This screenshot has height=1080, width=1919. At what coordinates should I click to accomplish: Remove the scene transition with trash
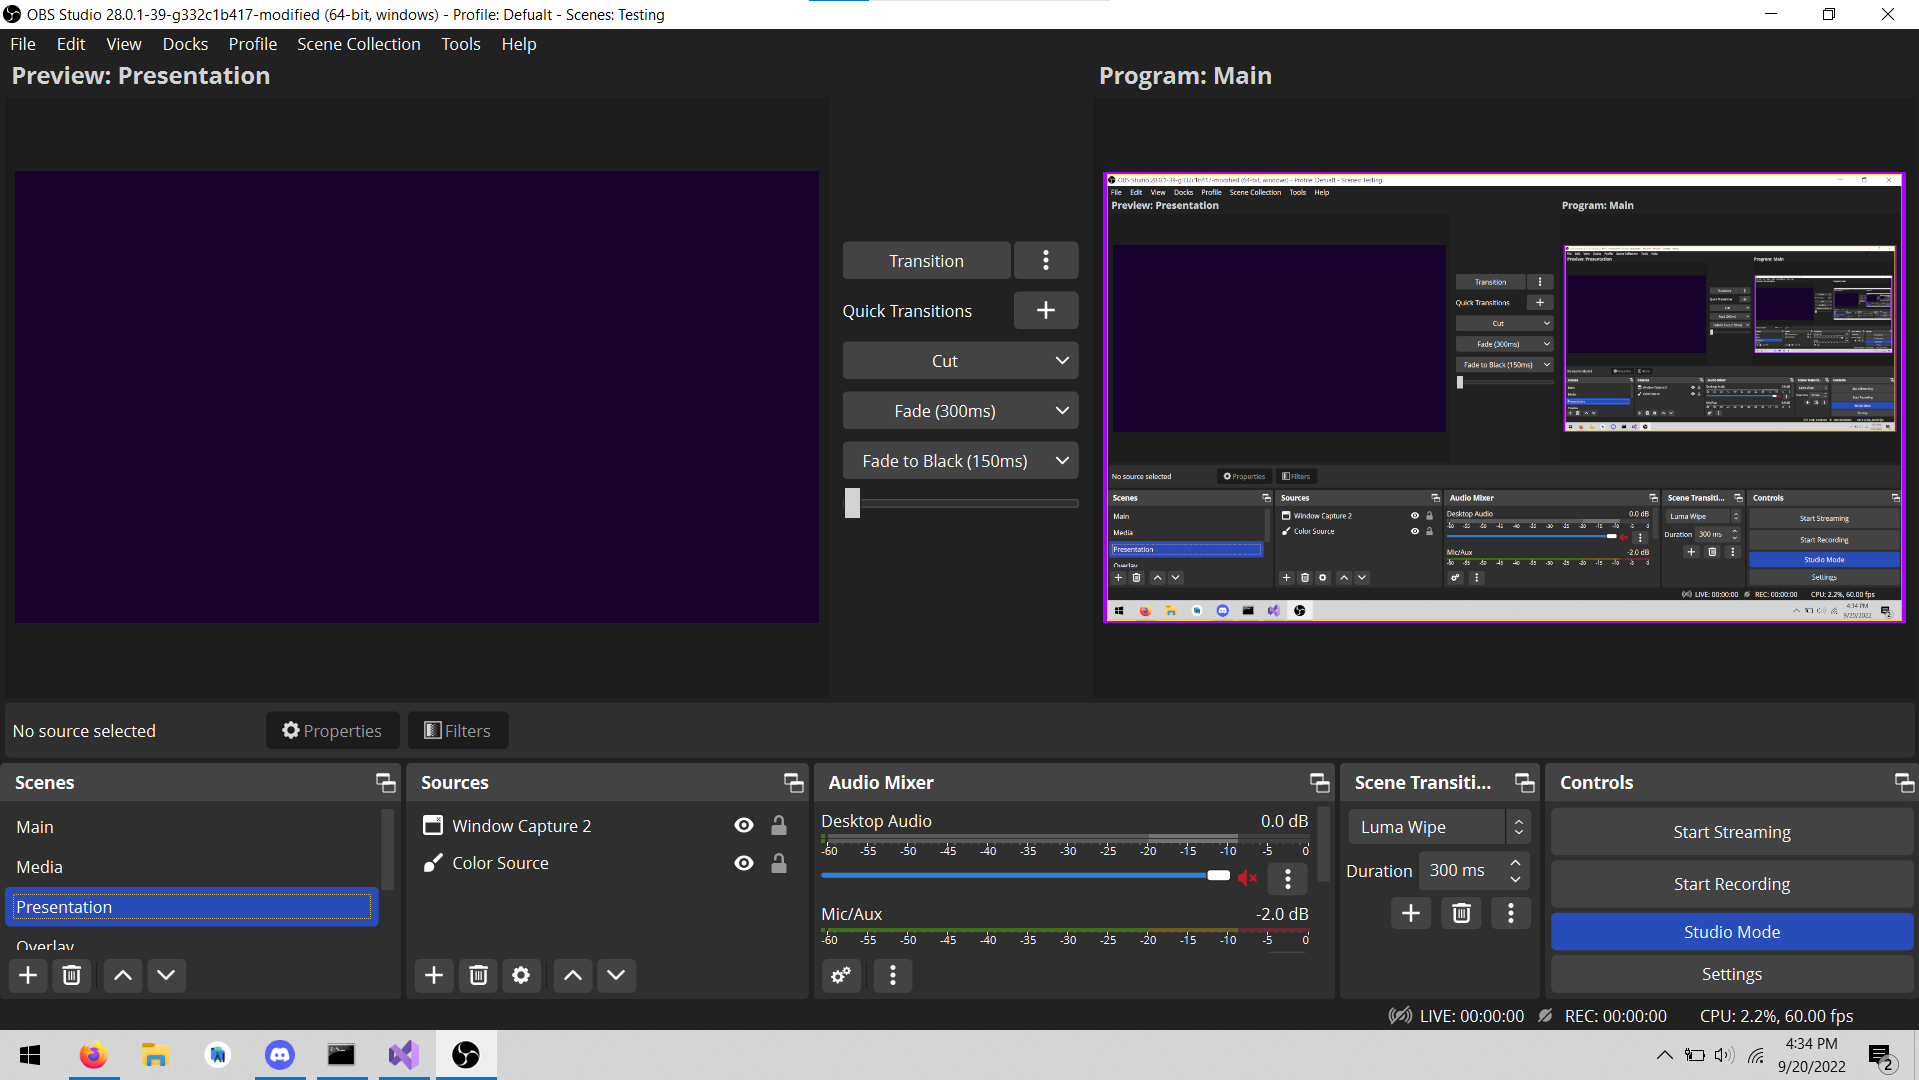pos(1461,913)
